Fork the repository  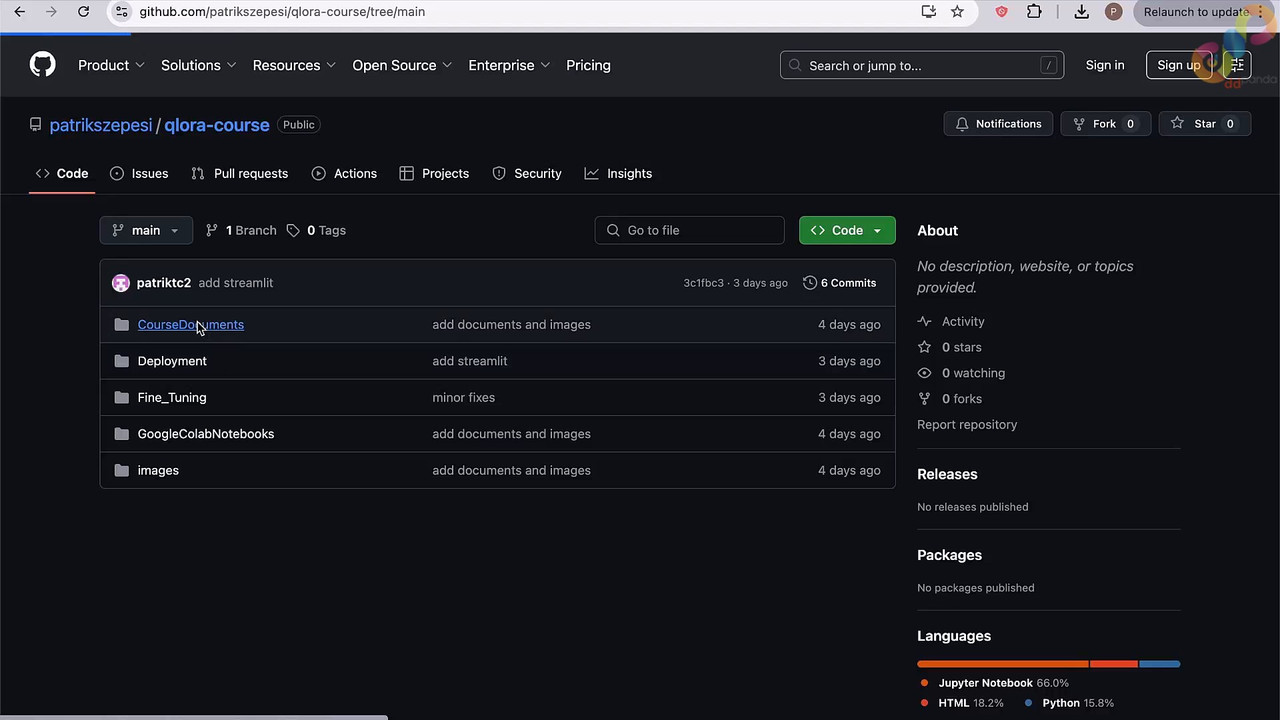pos(1106,124)
